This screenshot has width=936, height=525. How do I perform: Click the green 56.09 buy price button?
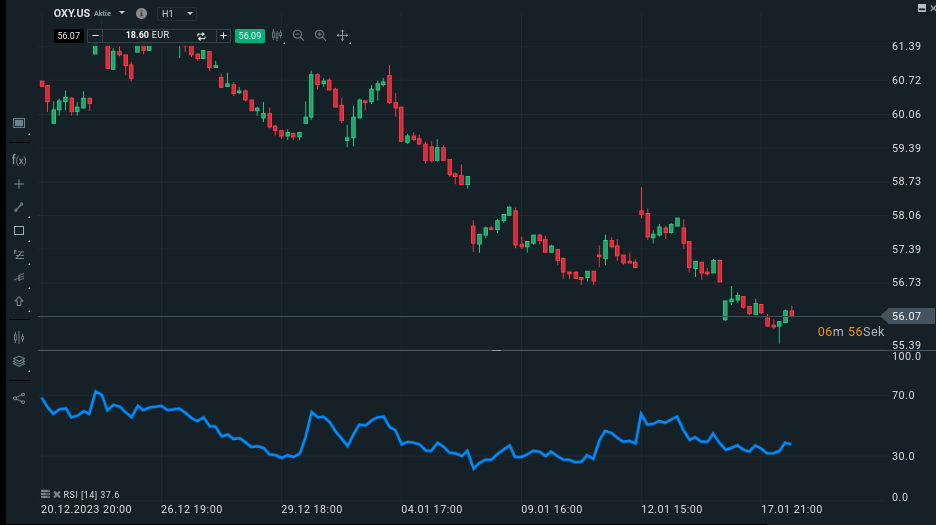coord(250,36)
